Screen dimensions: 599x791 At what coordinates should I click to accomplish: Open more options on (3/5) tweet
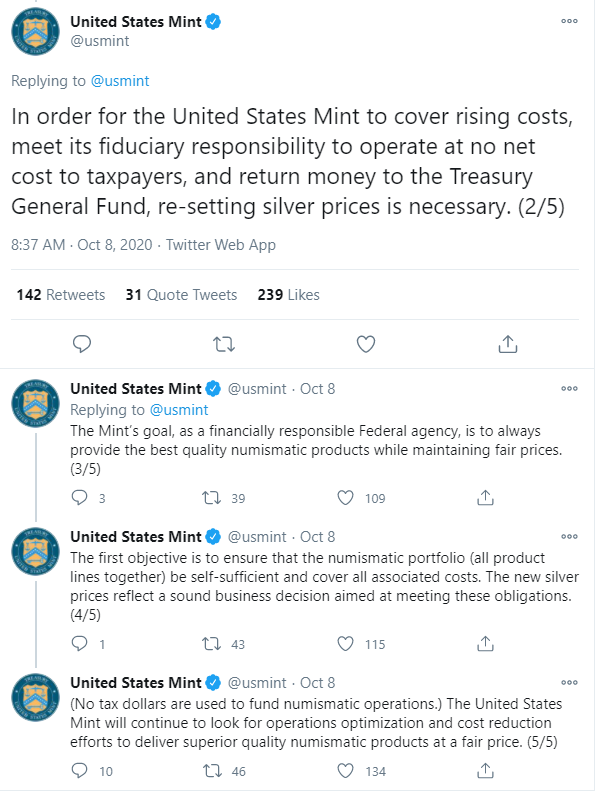coord(569,388)
